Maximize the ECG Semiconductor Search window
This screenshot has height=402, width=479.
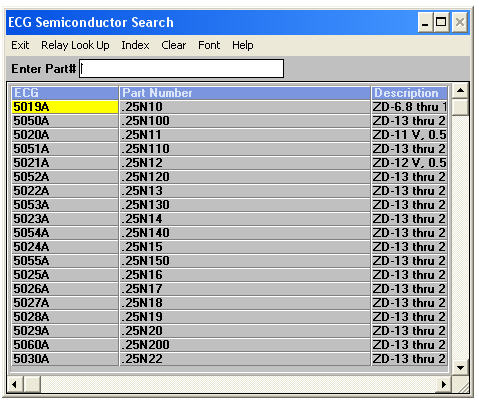tap(441, 23)
